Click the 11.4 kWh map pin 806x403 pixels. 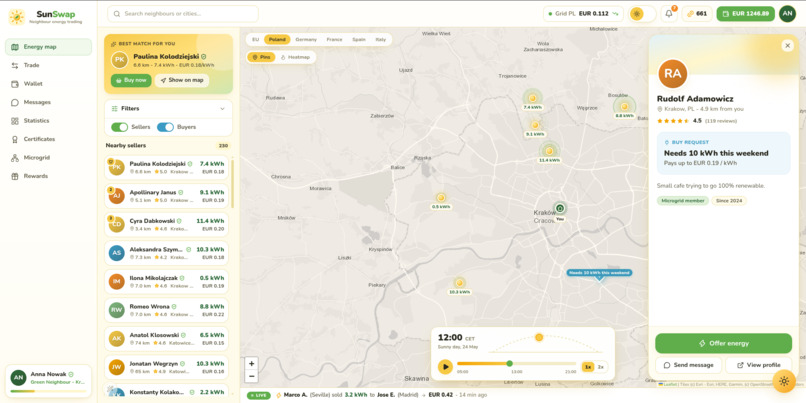(549, 151)
